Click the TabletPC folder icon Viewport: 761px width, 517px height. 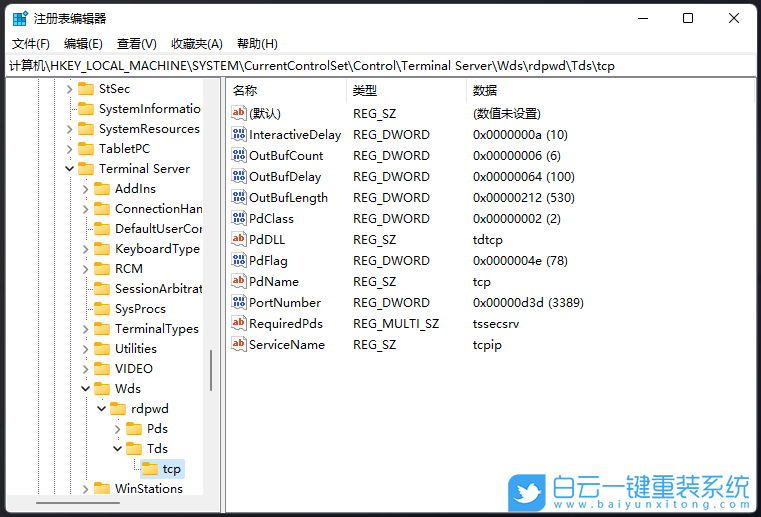86,149
